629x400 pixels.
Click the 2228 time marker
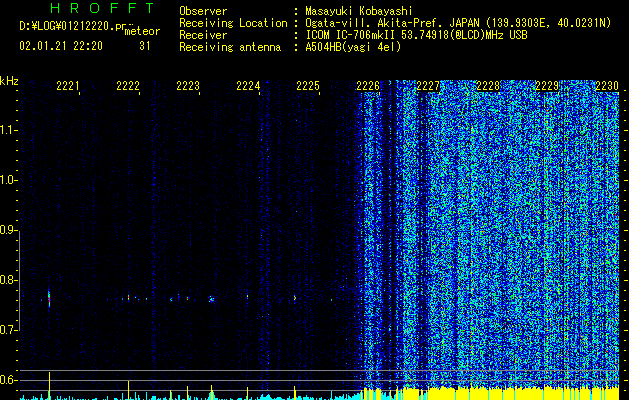488,86
